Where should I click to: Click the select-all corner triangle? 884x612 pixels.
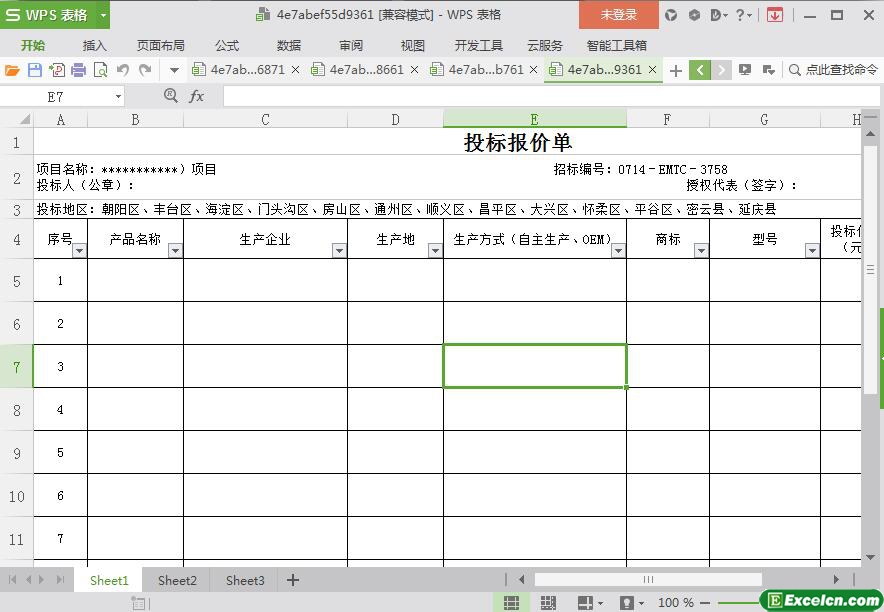[x=24, y=119]
